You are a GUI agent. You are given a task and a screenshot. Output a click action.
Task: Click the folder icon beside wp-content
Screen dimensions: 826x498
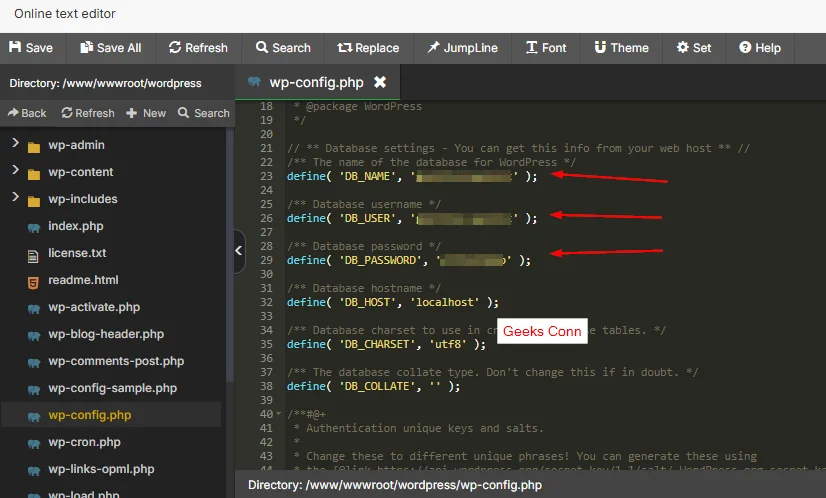(x=34, y=174)
